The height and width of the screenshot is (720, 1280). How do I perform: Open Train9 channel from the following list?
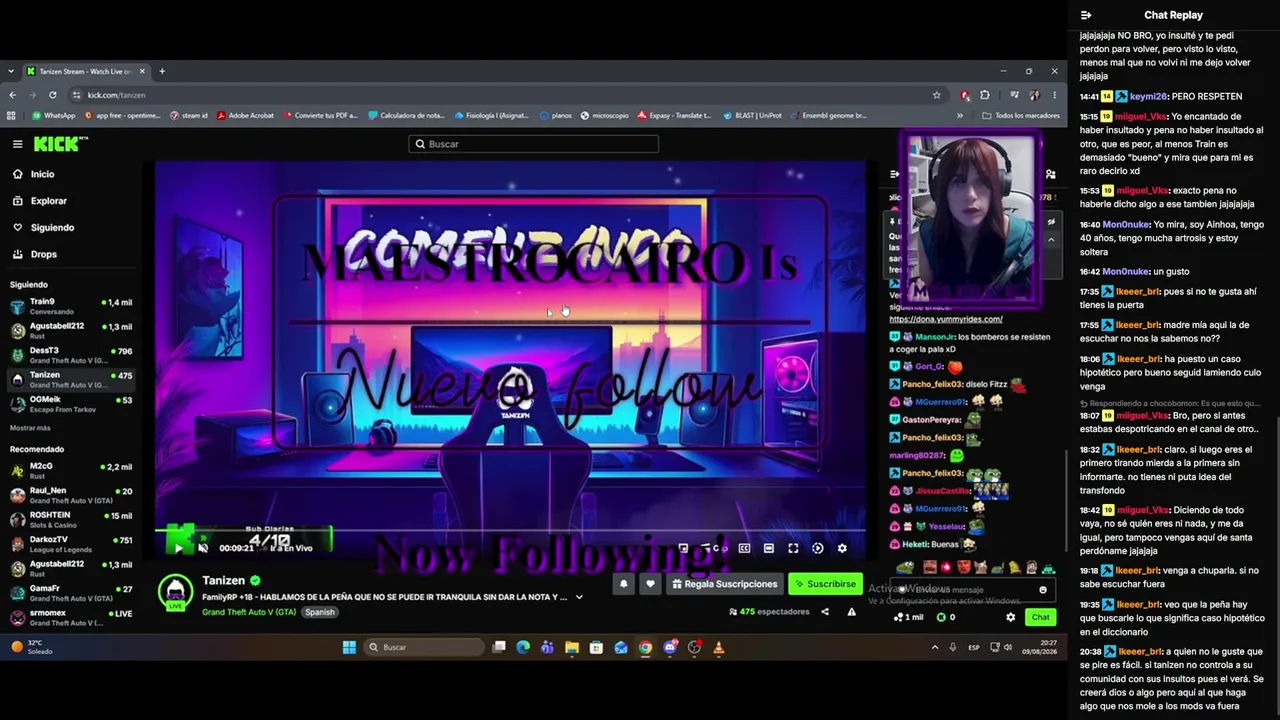tap(70, 306)
